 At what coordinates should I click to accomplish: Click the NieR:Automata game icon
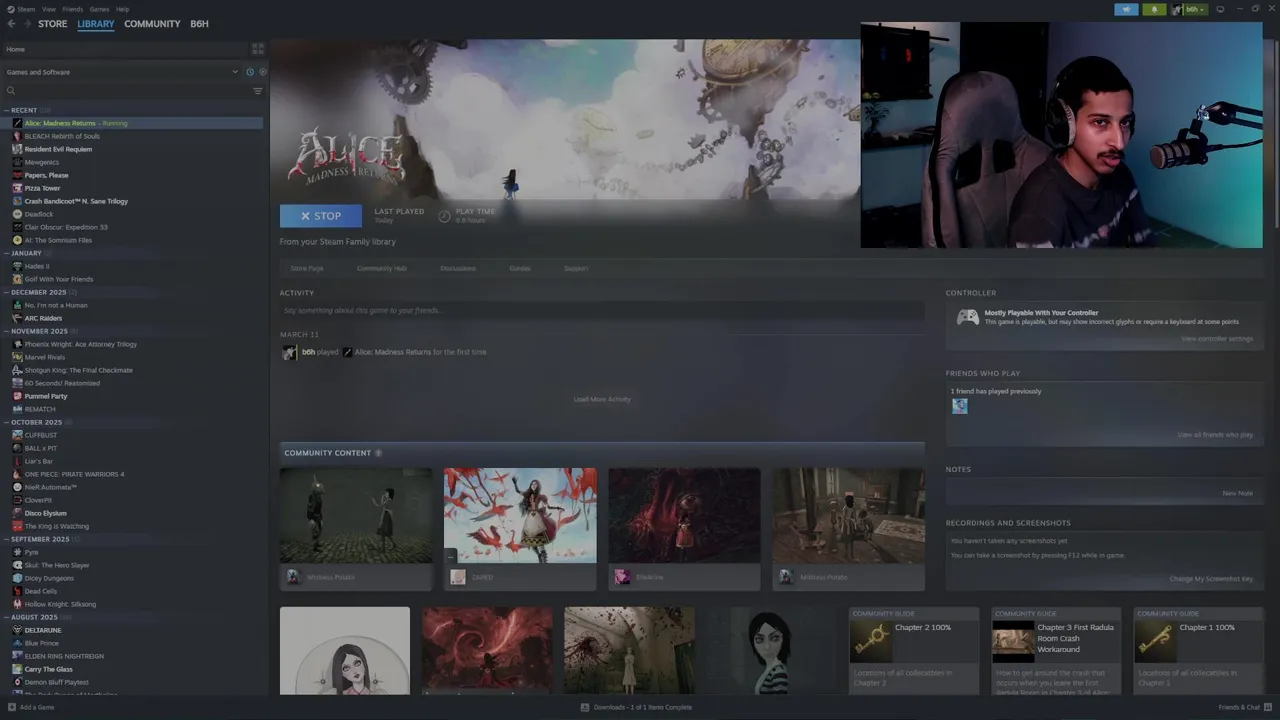tap(17, 487)
